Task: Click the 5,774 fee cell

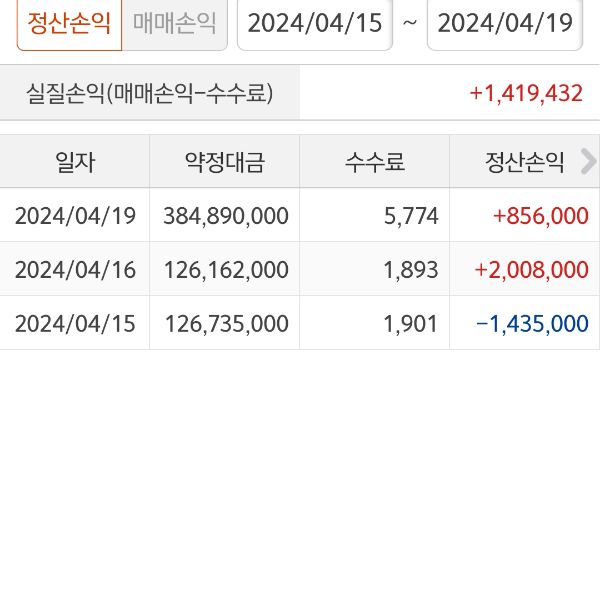Action: (412, 215)
